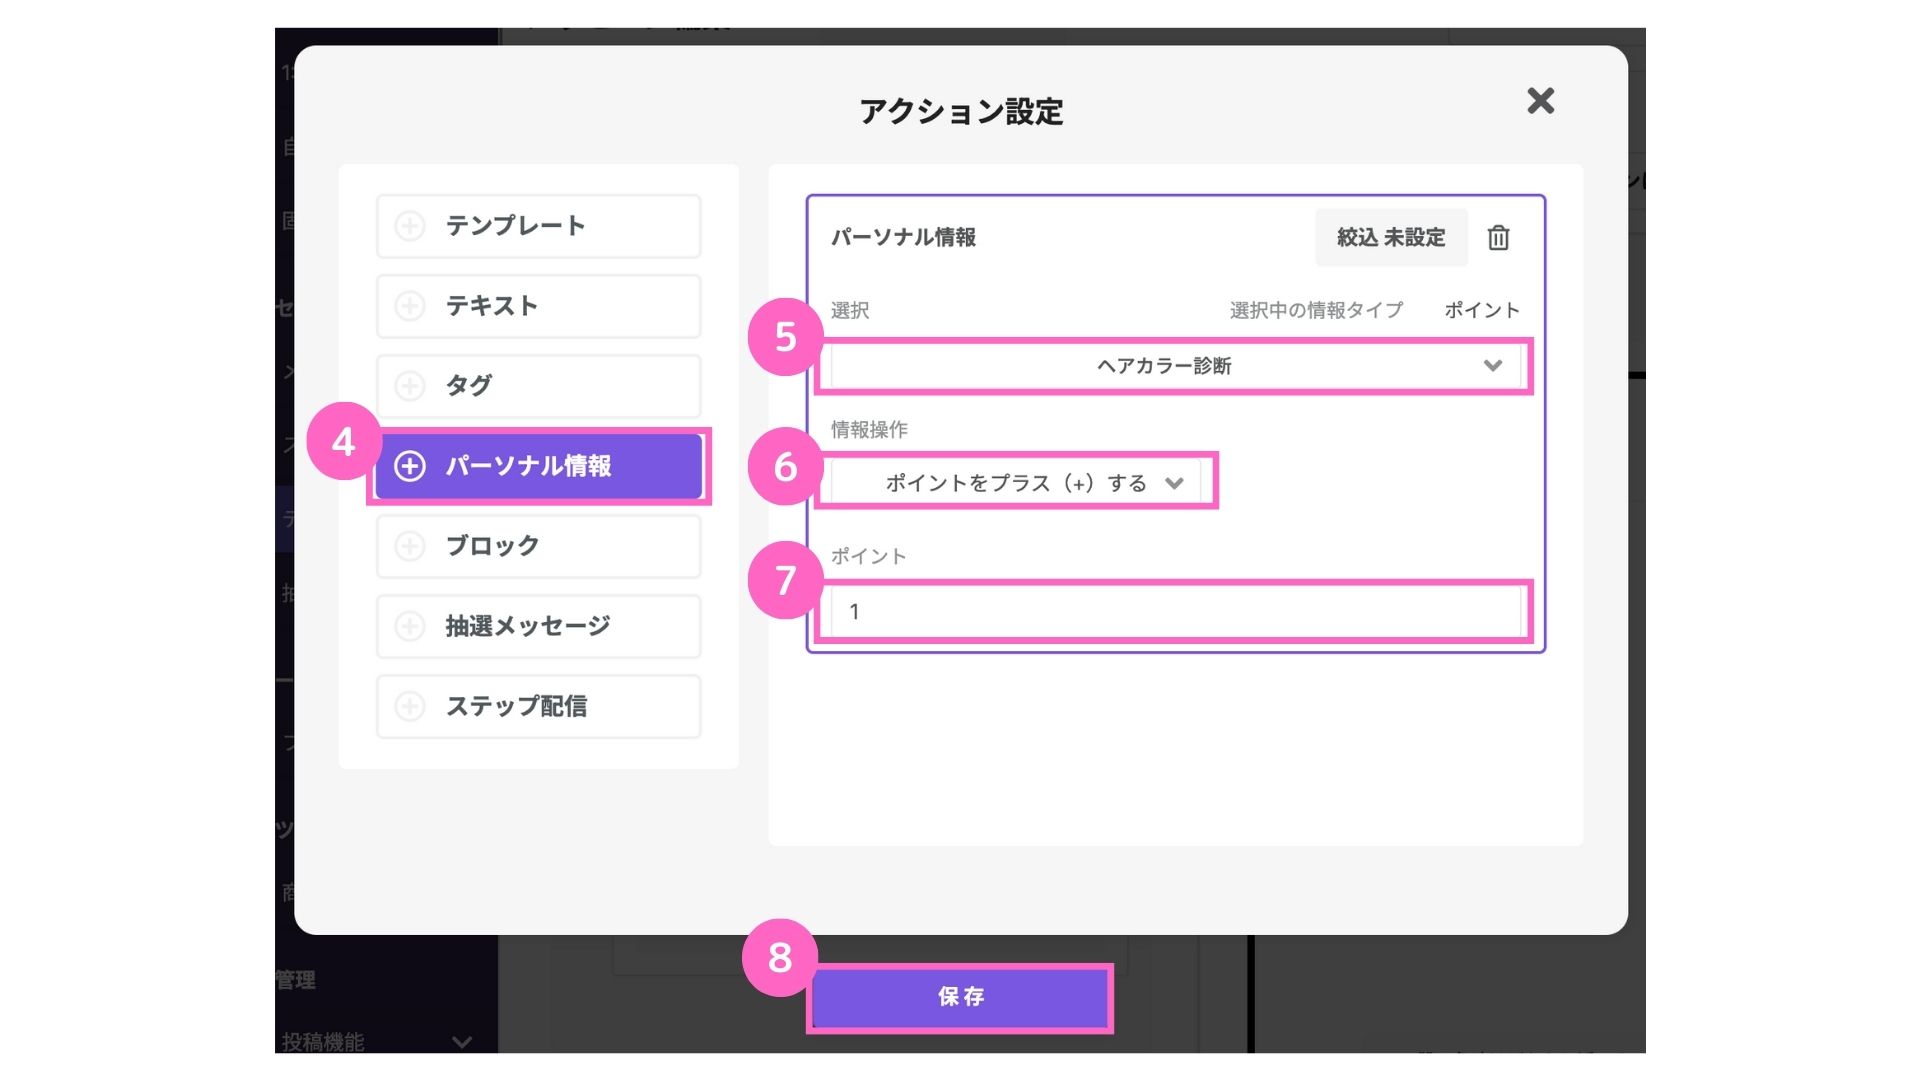Click the ポイント number input field
Image resolution: width=1920 pixels, height=1080 pixels.
click(1174, 611)
